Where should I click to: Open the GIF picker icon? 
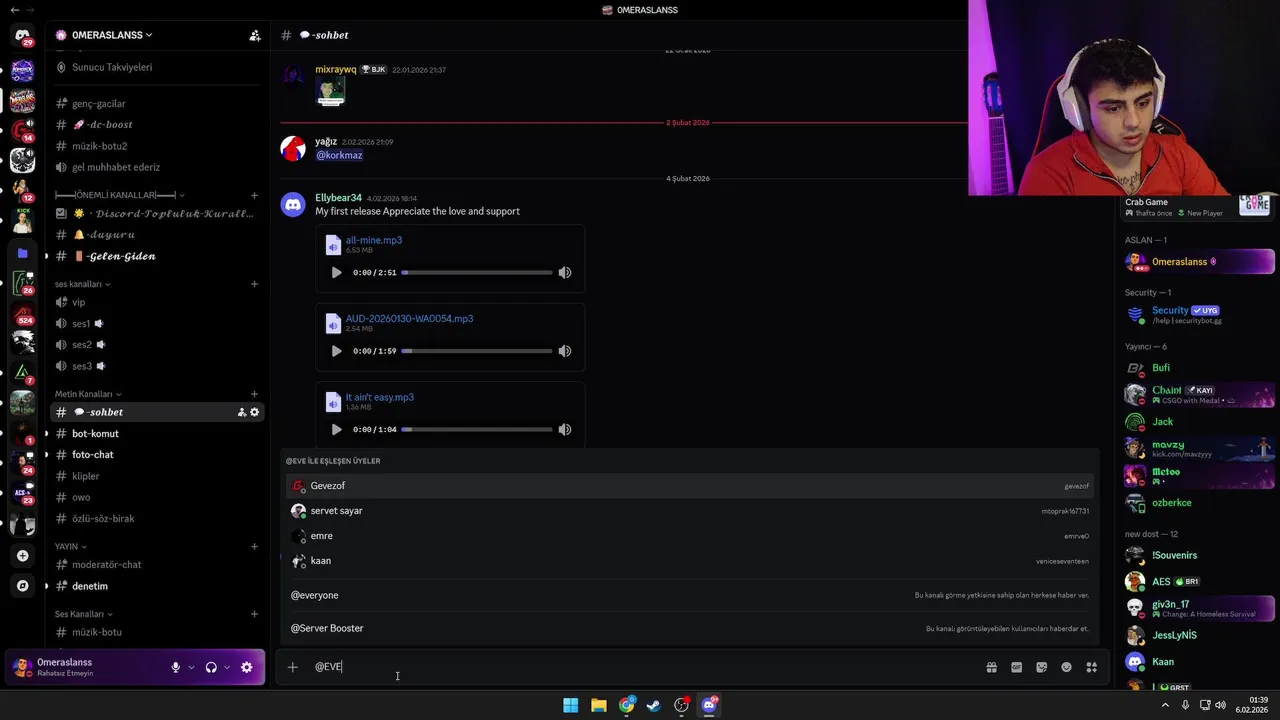[1016, 667]
